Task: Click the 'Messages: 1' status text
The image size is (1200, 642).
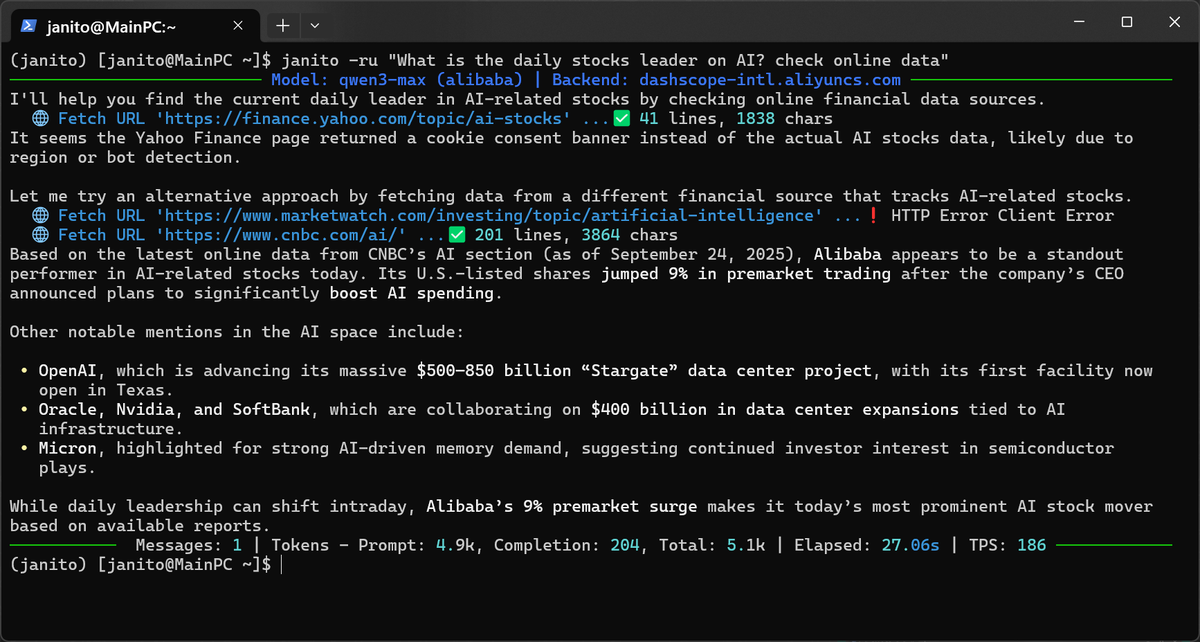Action: [x=189, y=546]
